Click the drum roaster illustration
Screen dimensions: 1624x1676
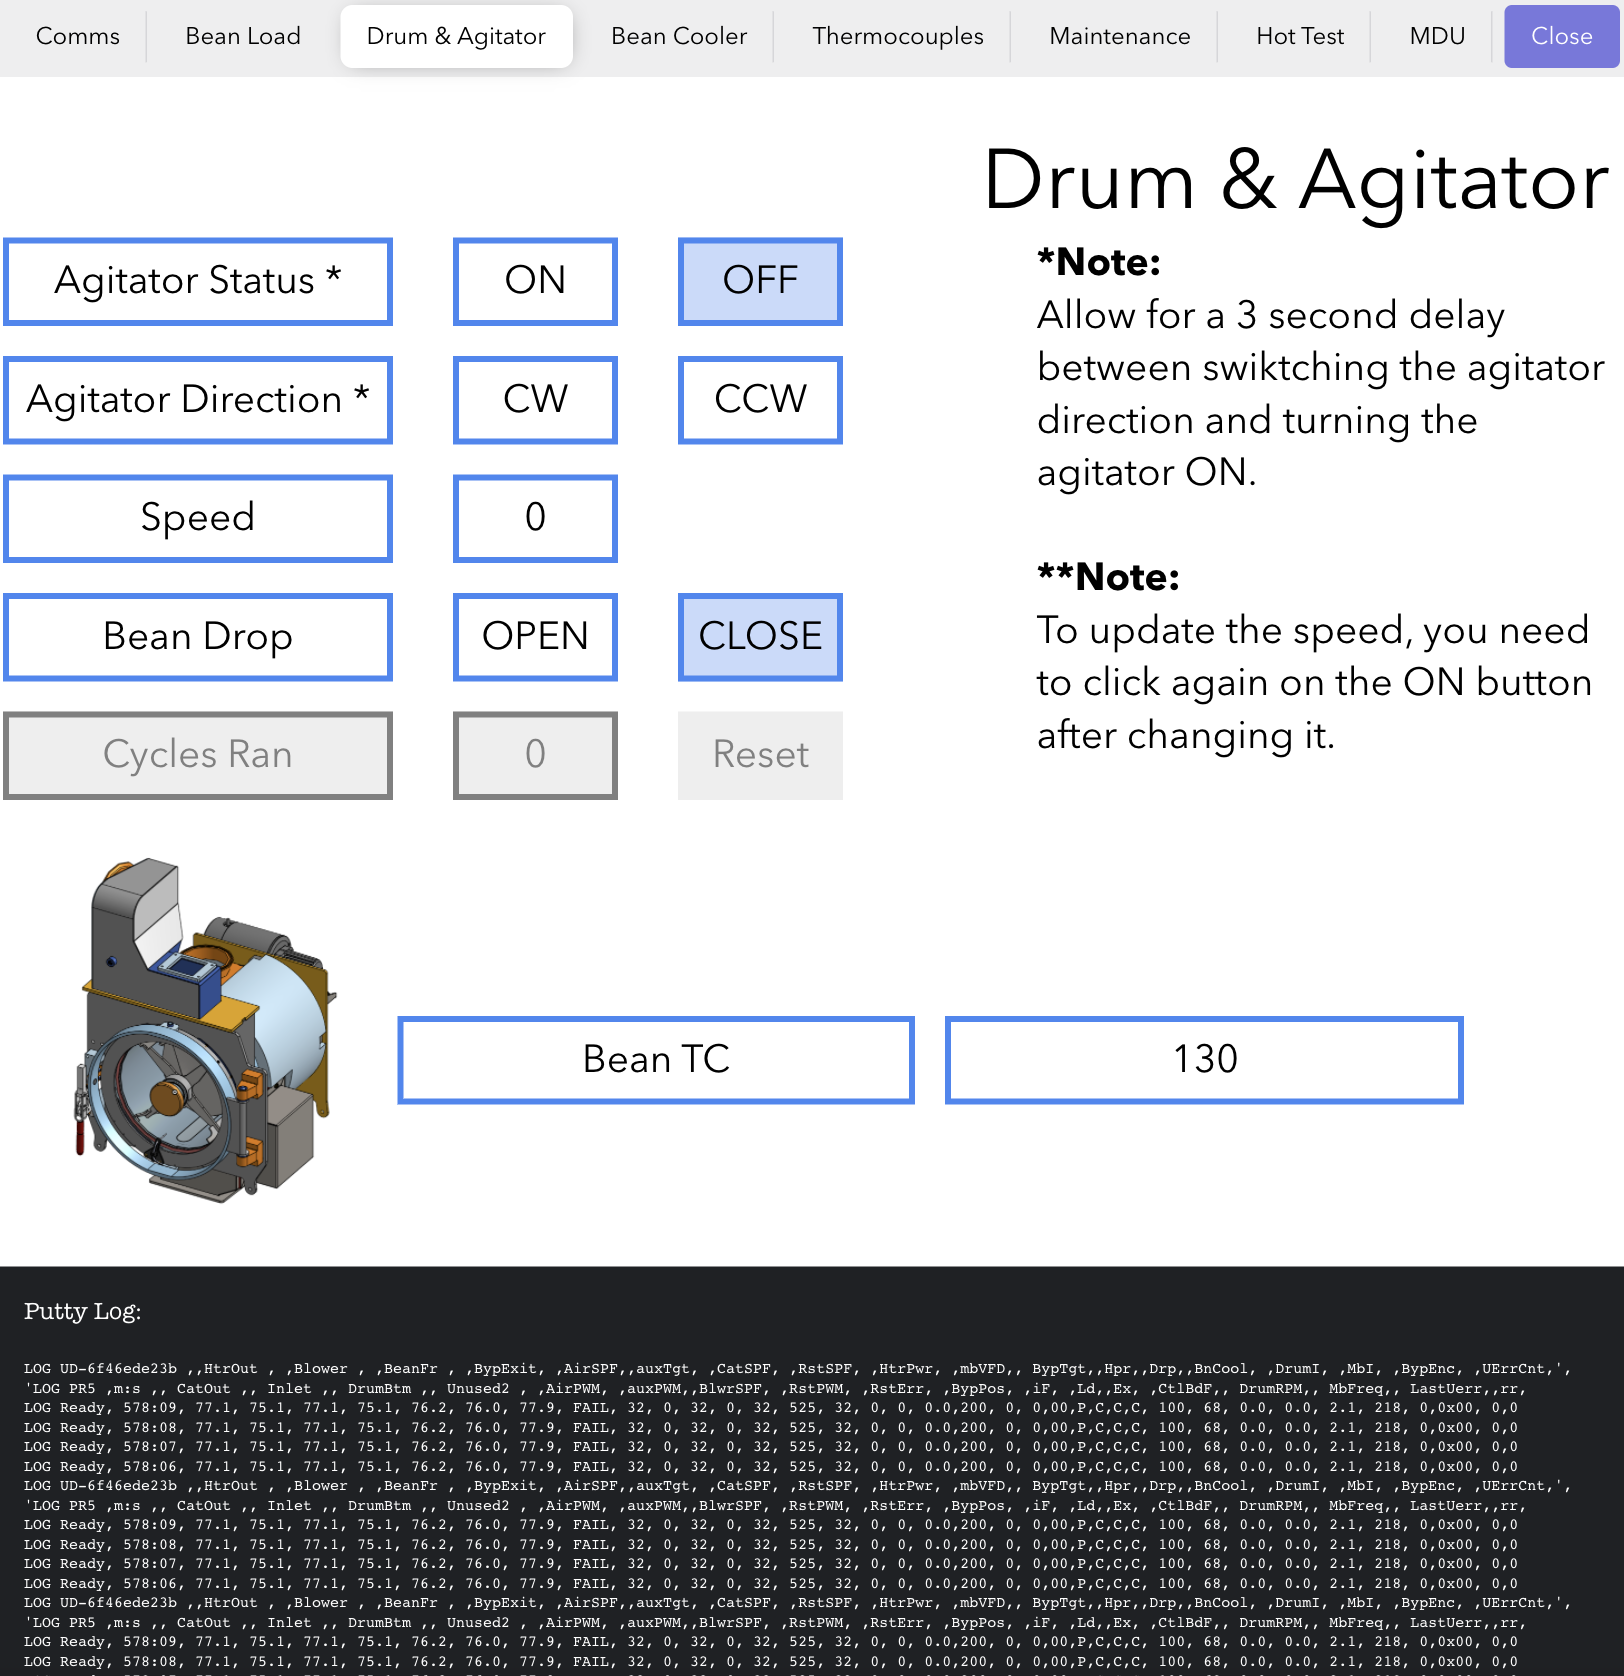pyautogui.click(x=205, y=1030)
